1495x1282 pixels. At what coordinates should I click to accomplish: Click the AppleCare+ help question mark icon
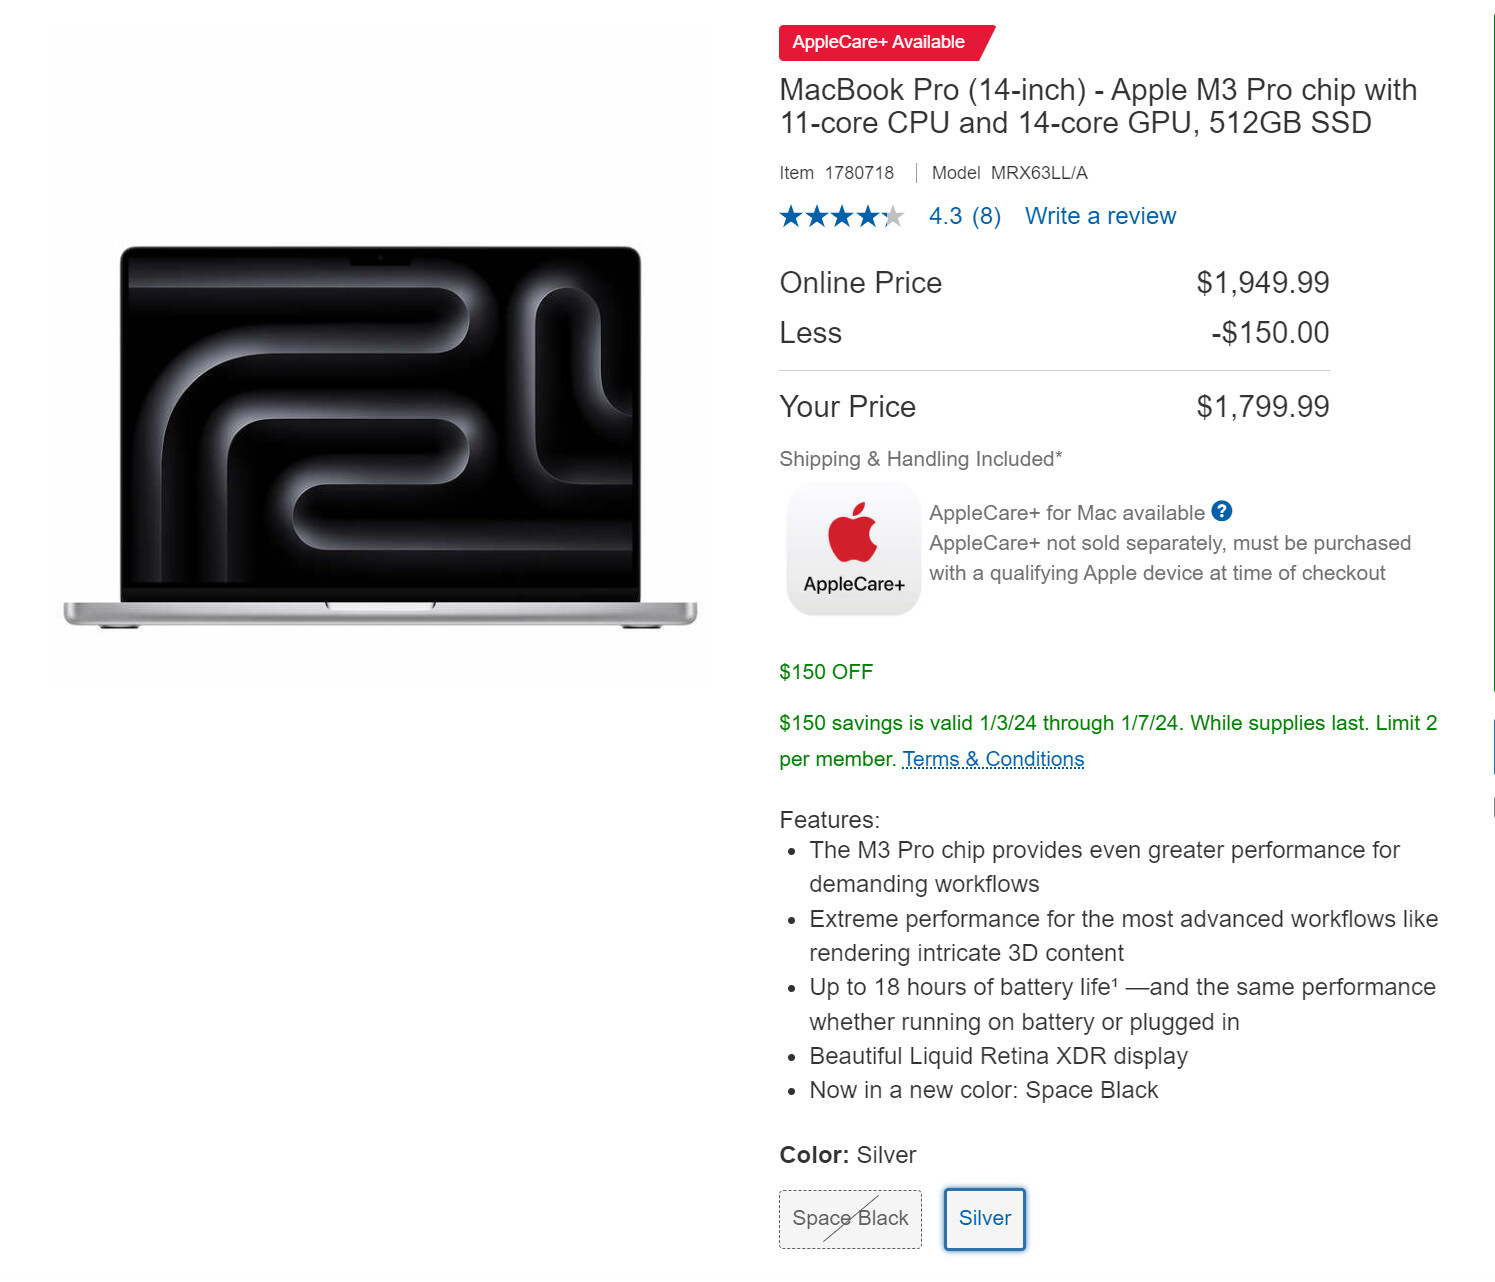(1221, 512)
